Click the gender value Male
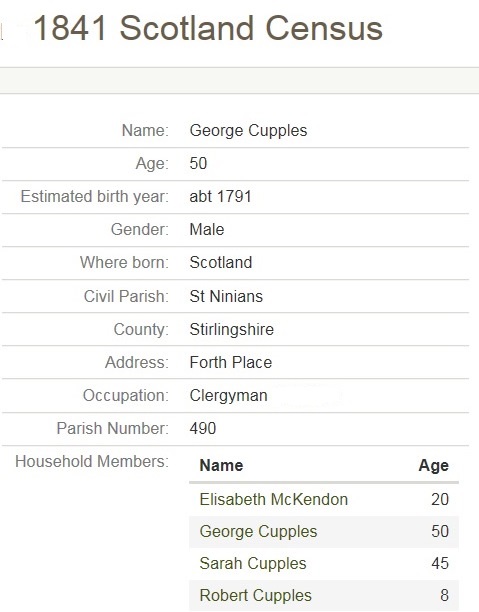Screen dimensions: 479x612 point(207,230)
